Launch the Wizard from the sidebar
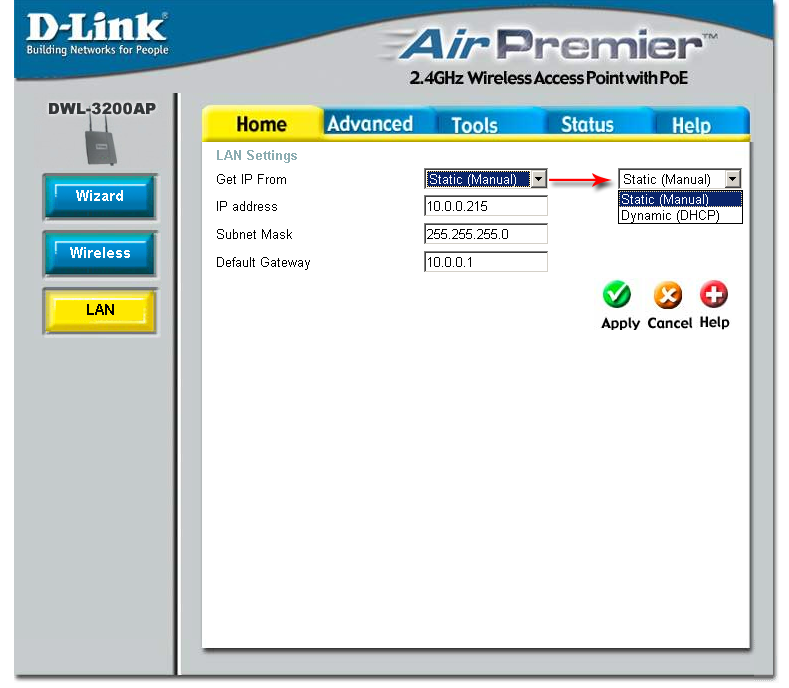 click(100, 196)
